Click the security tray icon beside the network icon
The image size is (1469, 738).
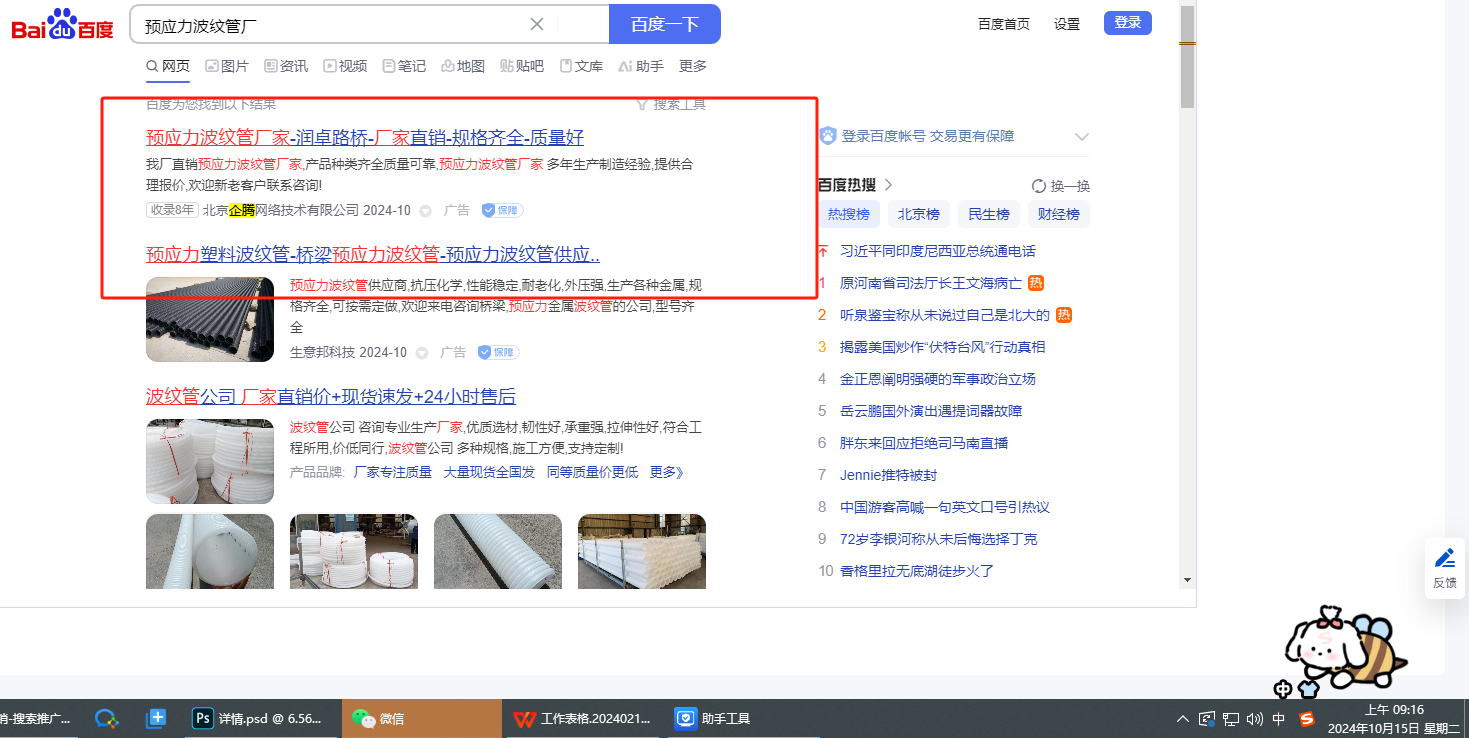click(1207, 718)
